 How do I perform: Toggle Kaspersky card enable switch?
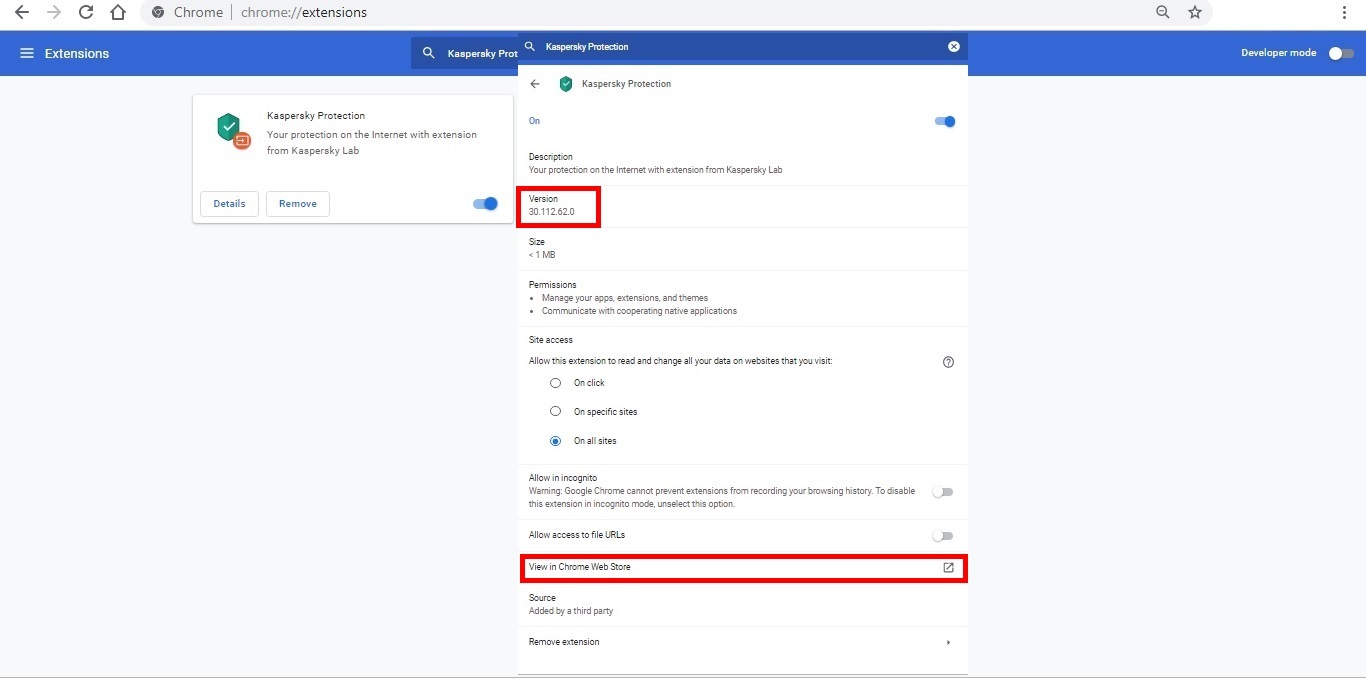tap(486, 204)
